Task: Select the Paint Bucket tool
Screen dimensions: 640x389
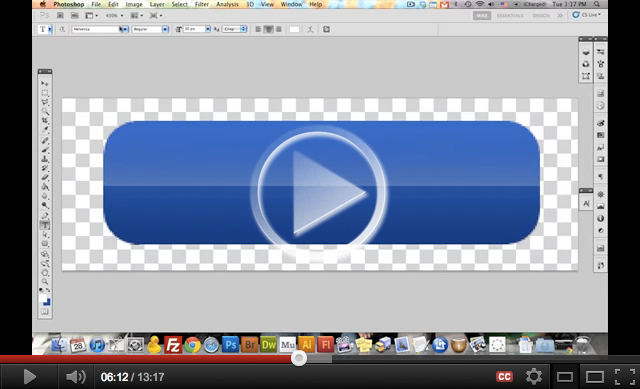Action: tap(44, 187)
